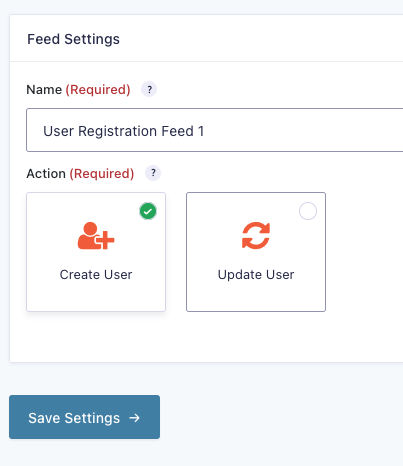This screenshot has width=403, height=466.
Task: Click the red Required text beside Action
Action: [x=102, y=174]
